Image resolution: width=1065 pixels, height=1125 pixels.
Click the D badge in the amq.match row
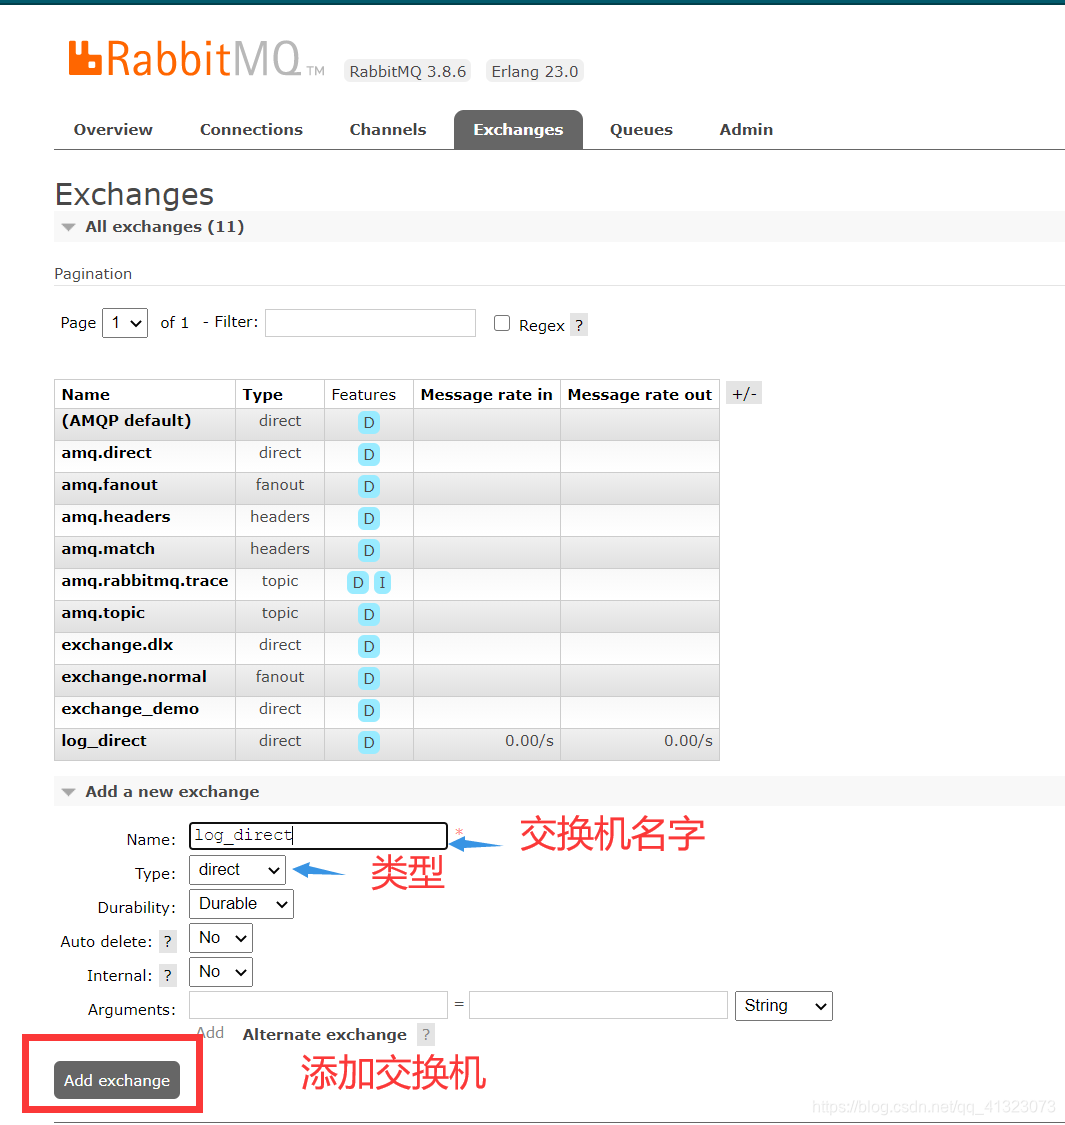[369, 550]
